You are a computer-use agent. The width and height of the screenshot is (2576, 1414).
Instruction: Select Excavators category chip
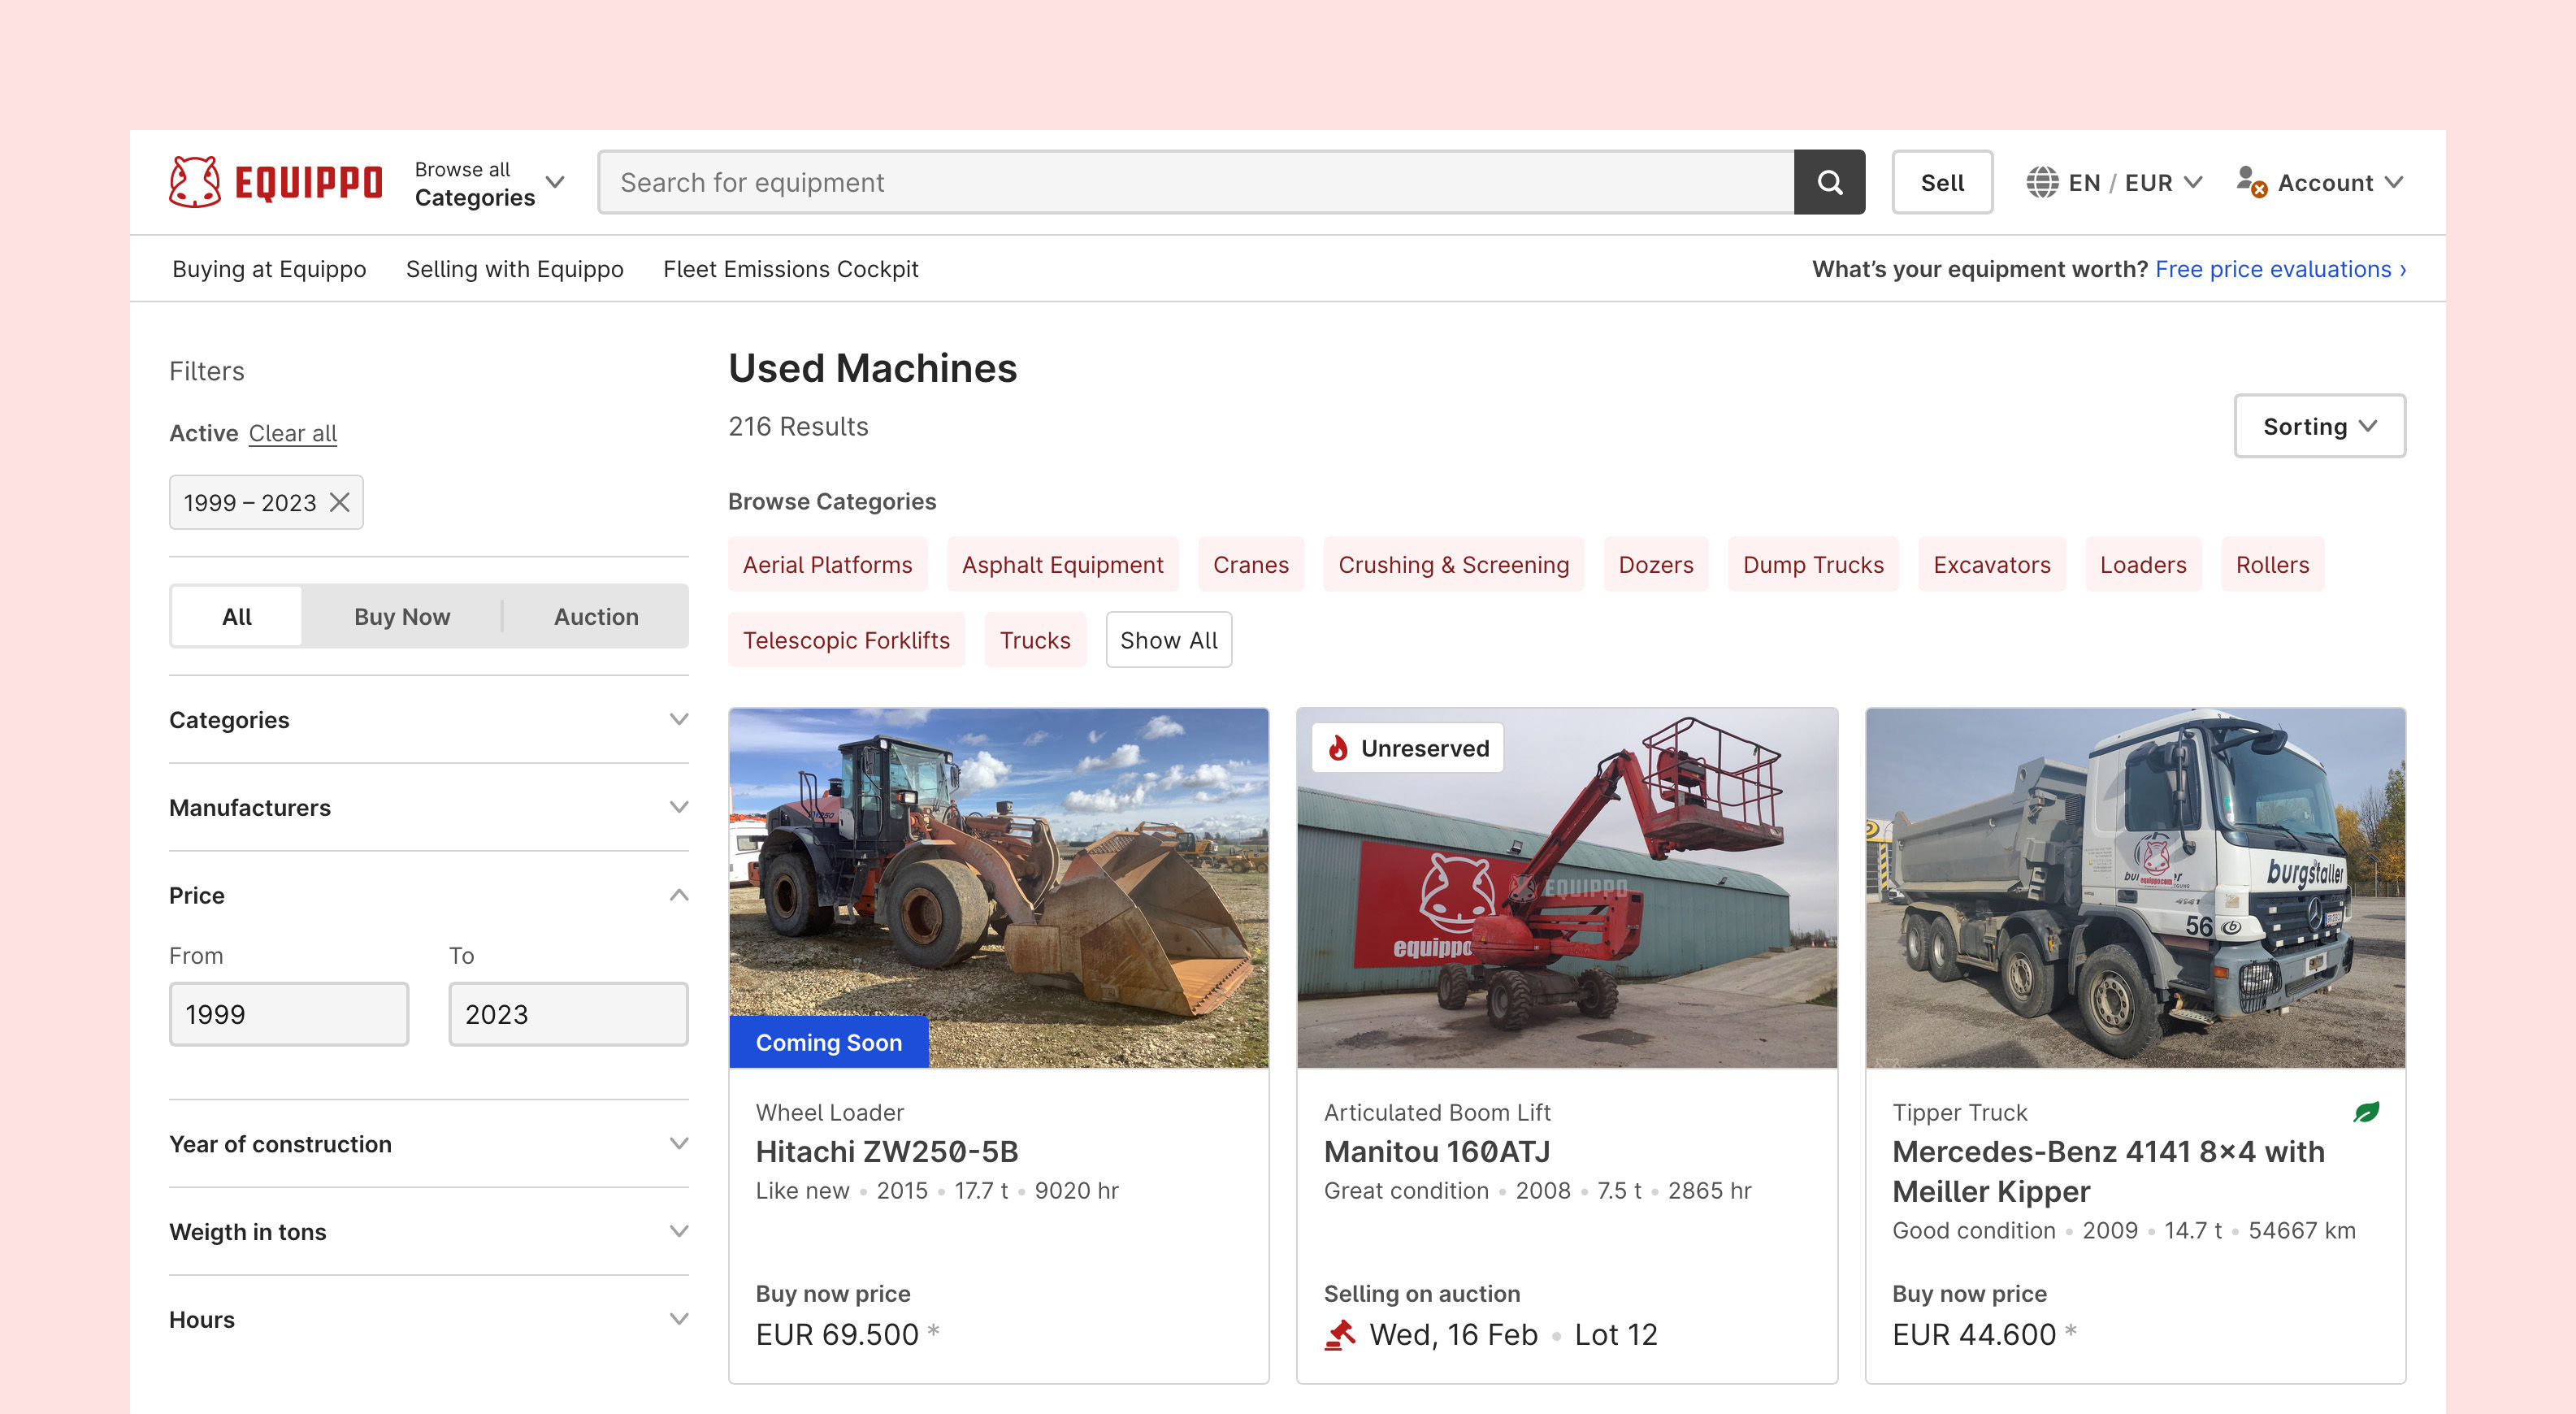(1991, 565)
